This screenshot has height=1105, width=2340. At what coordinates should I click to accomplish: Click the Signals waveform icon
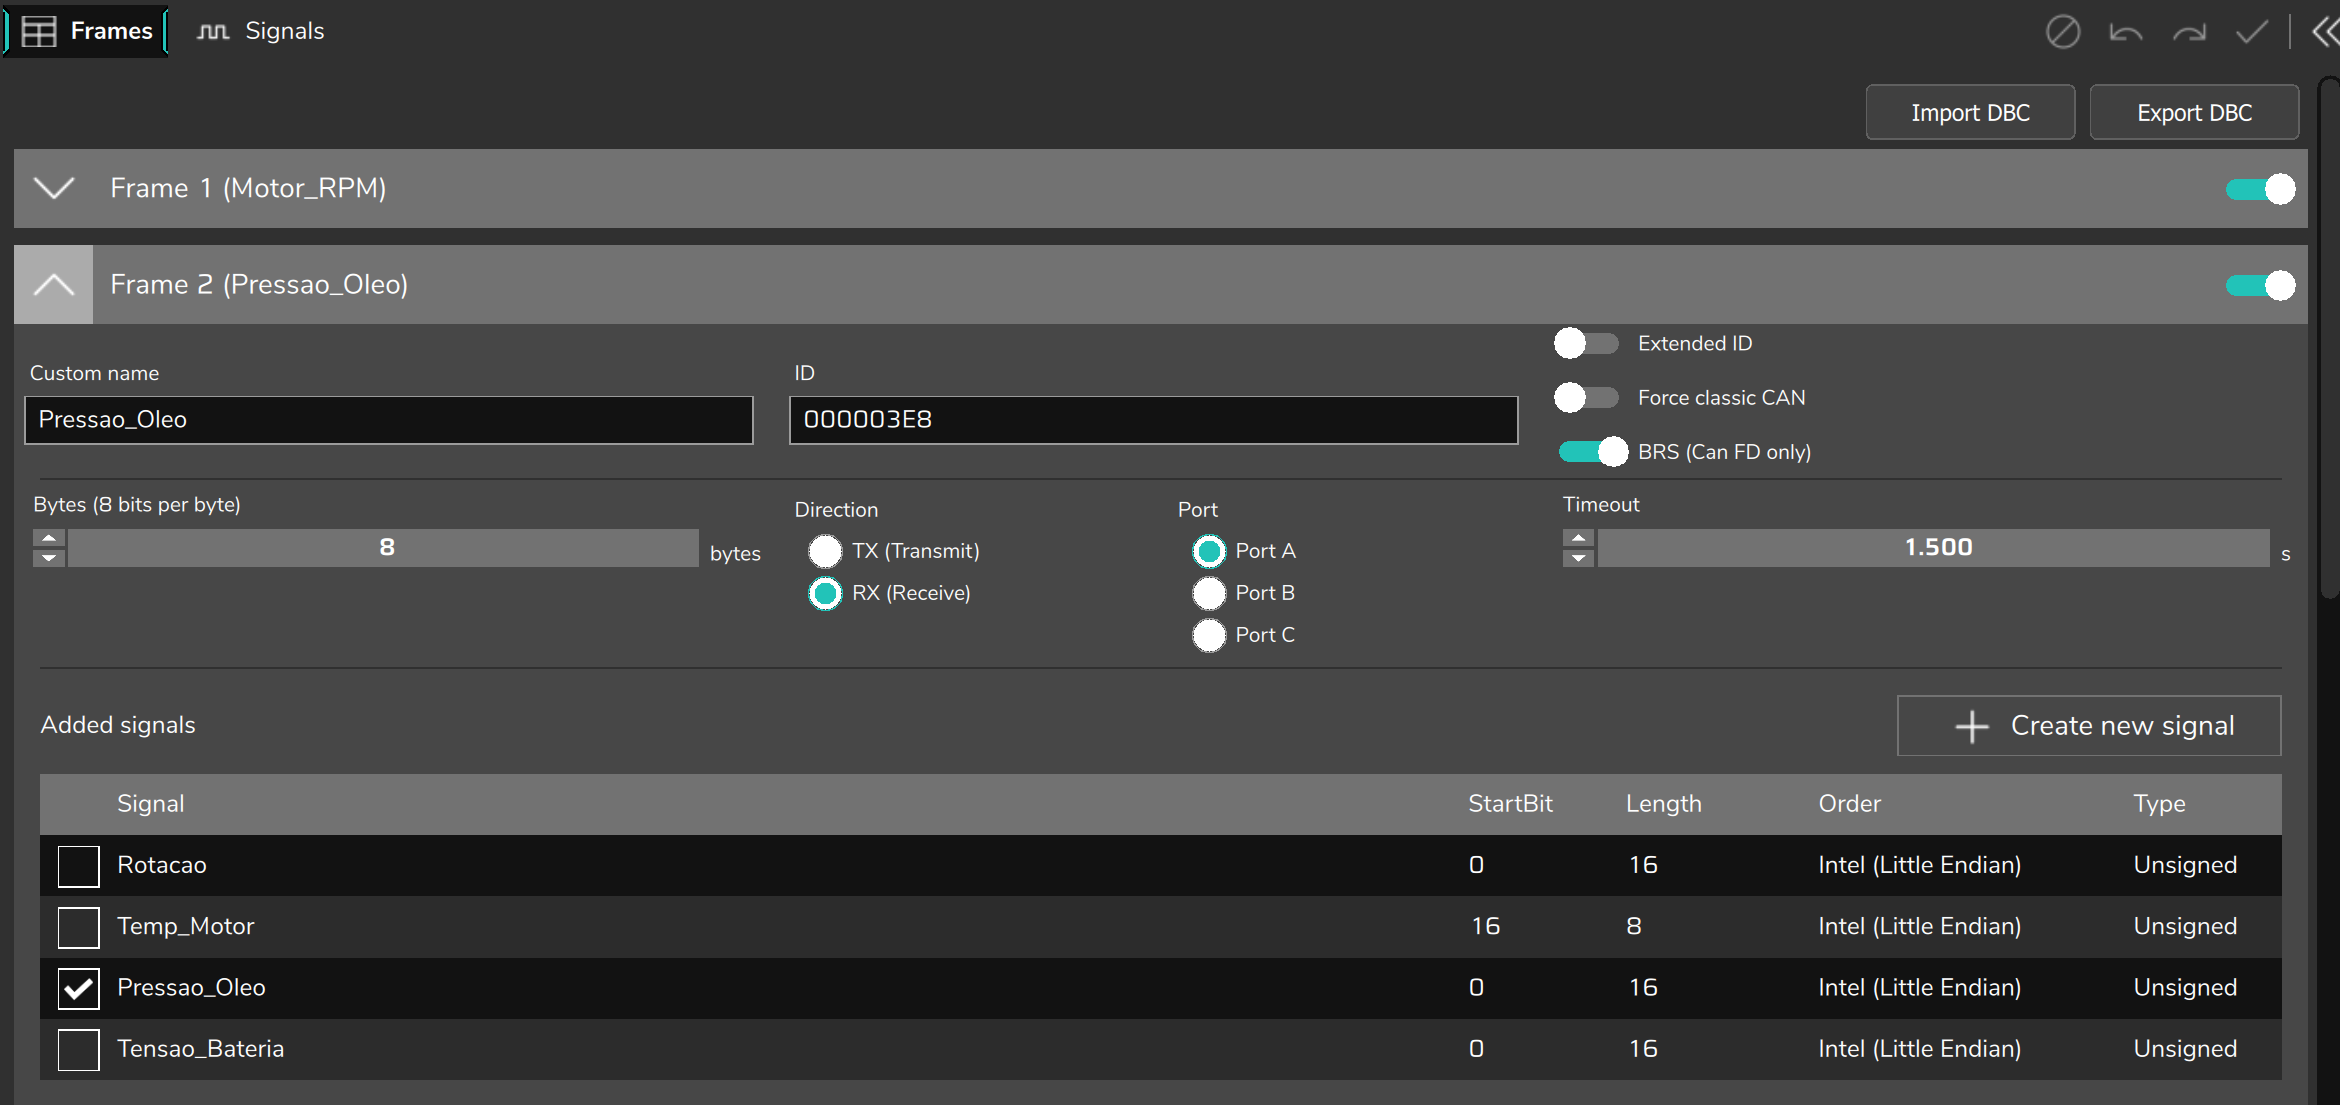[x=213, y=32]
